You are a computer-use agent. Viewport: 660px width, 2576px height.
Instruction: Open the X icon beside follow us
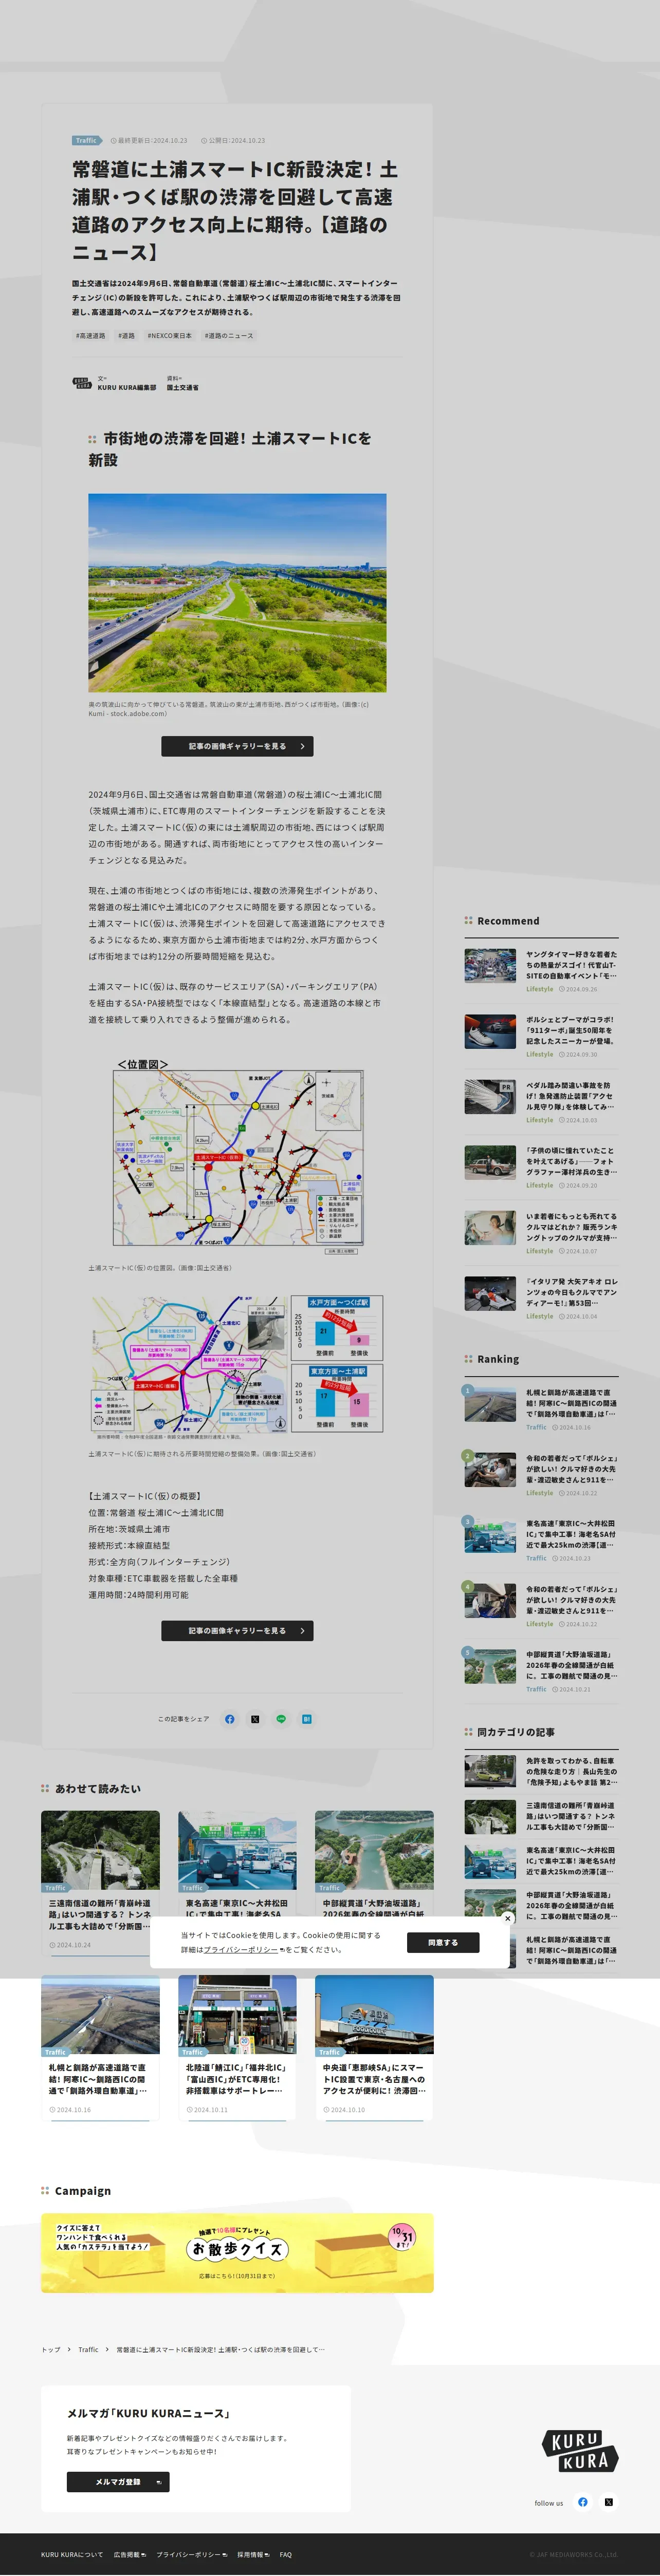coord(608,2502)
